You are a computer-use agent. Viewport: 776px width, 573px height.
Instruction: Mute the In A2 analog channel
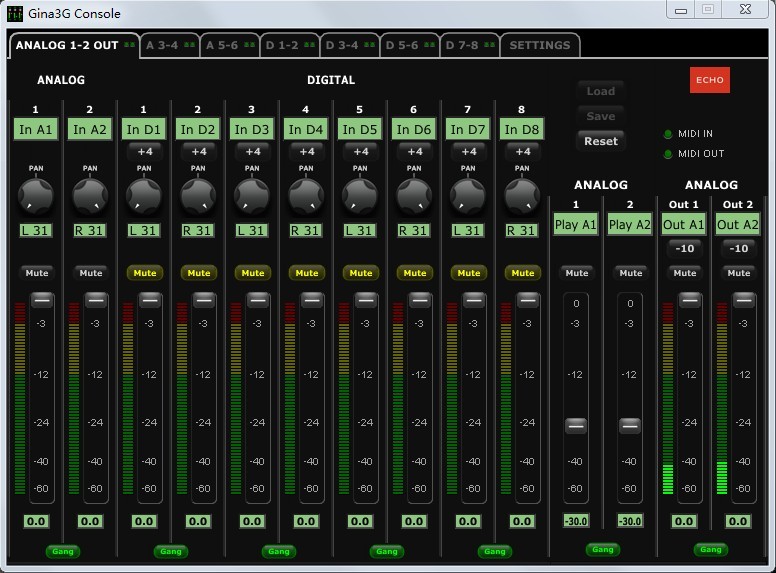[91, 273]
